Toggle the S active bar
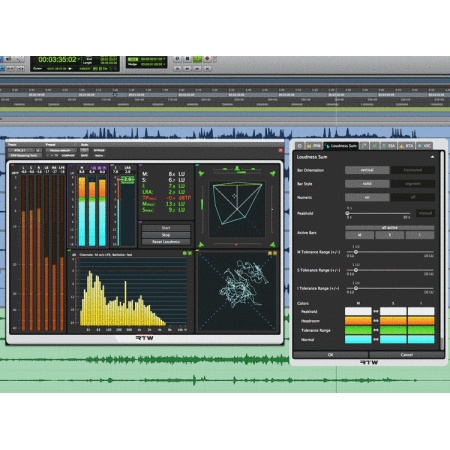Image resolution: width=450 pixels, height=450 pixels. [390, 235]
